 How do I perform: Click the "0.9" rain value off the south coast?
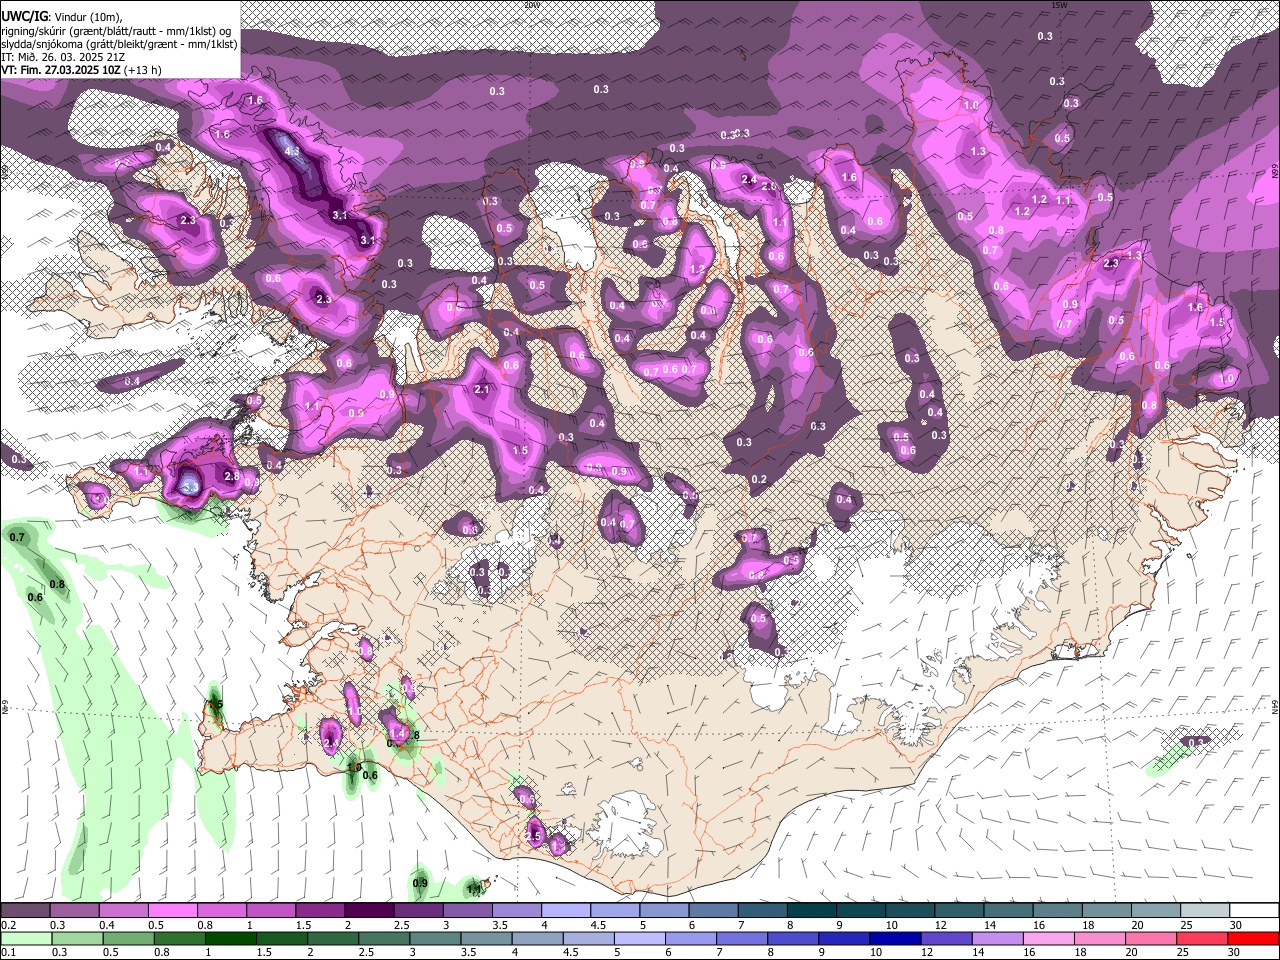point(420,883)
